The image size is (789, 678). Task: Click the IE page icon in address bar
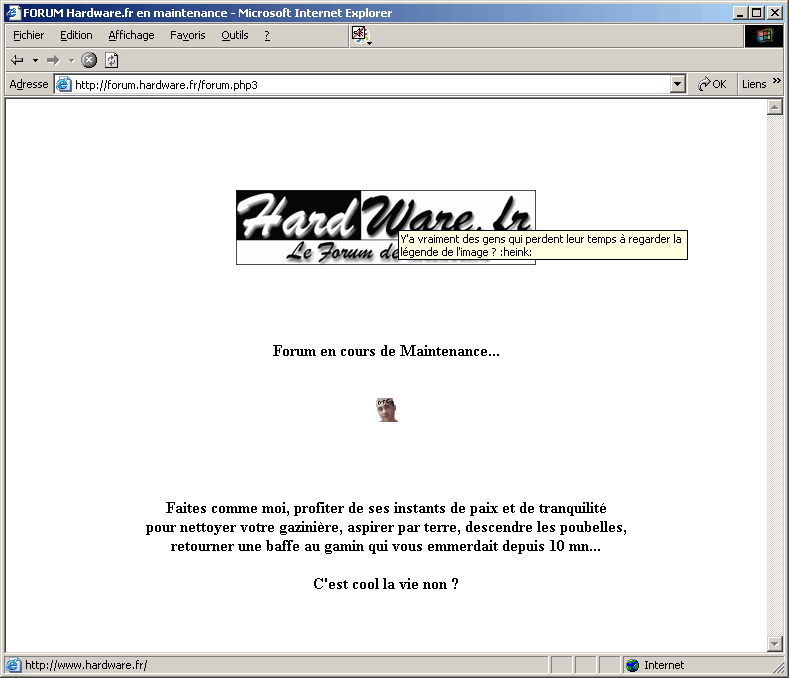click(64, 85)
